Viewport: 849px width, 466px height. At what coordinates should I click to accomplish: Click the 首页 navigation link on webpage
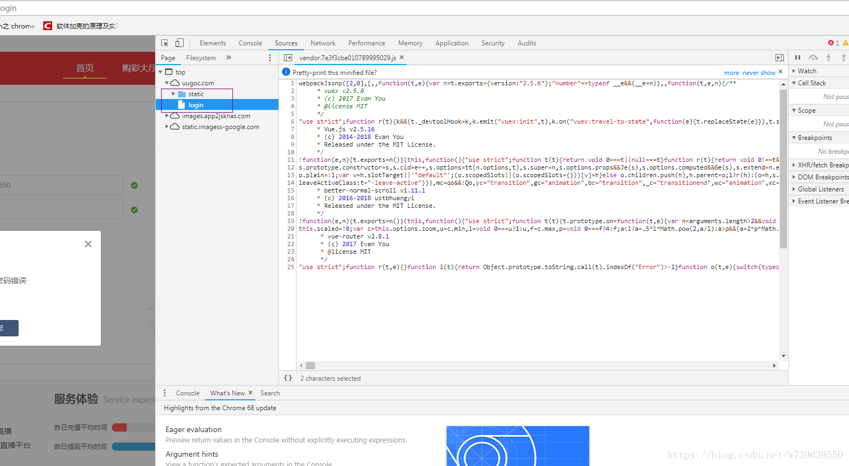tap(84, 68)
